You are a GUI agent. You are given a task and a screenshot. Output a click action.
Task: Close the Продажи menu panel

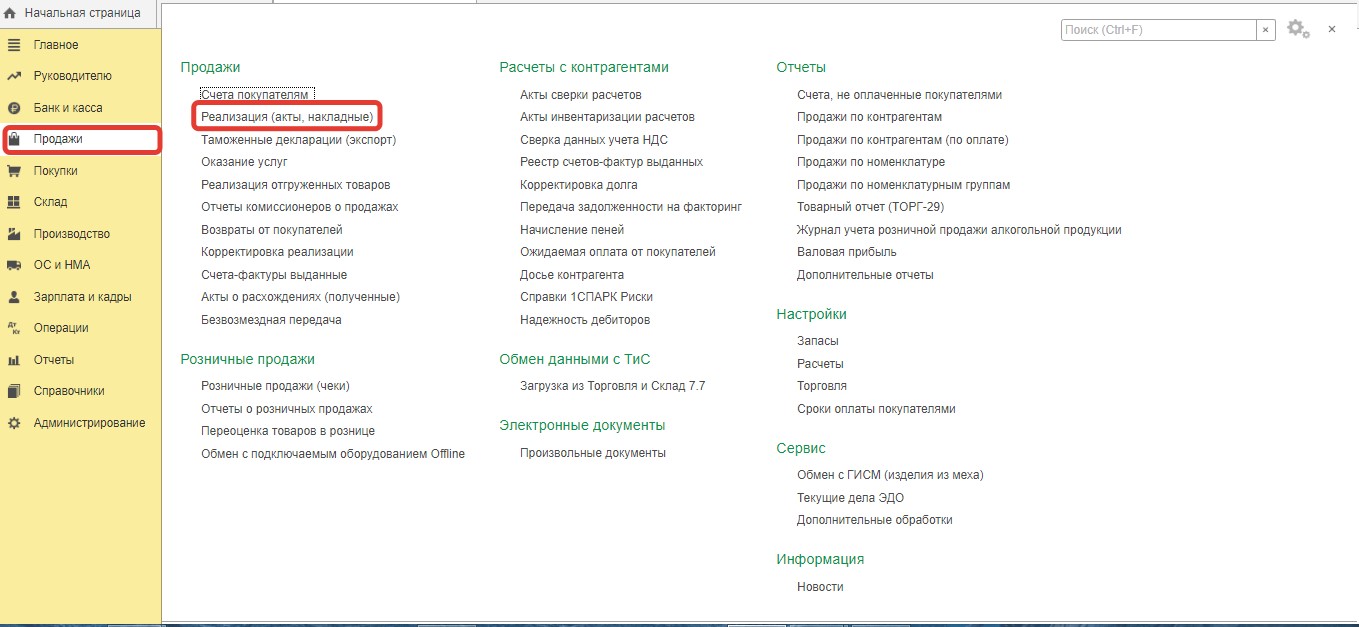[1332, 30]
